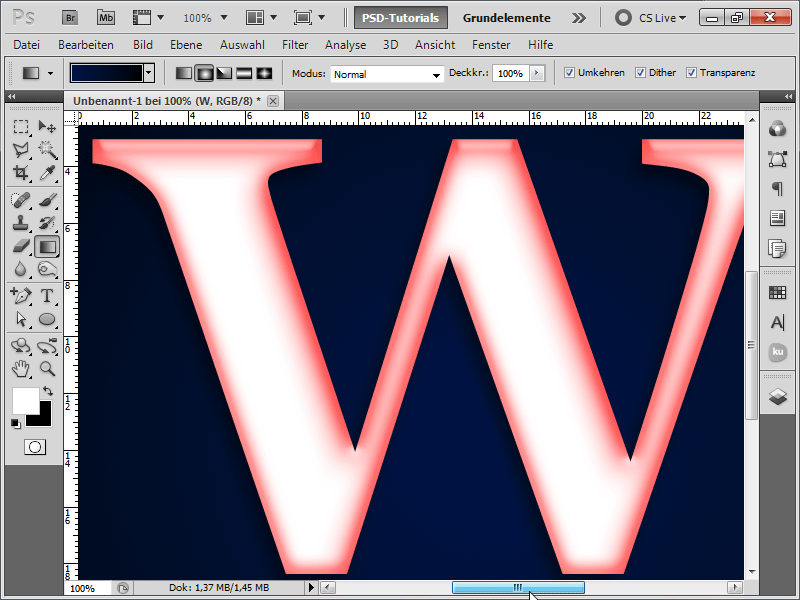
Task: Select the History Brush tool
Action: 47,223
